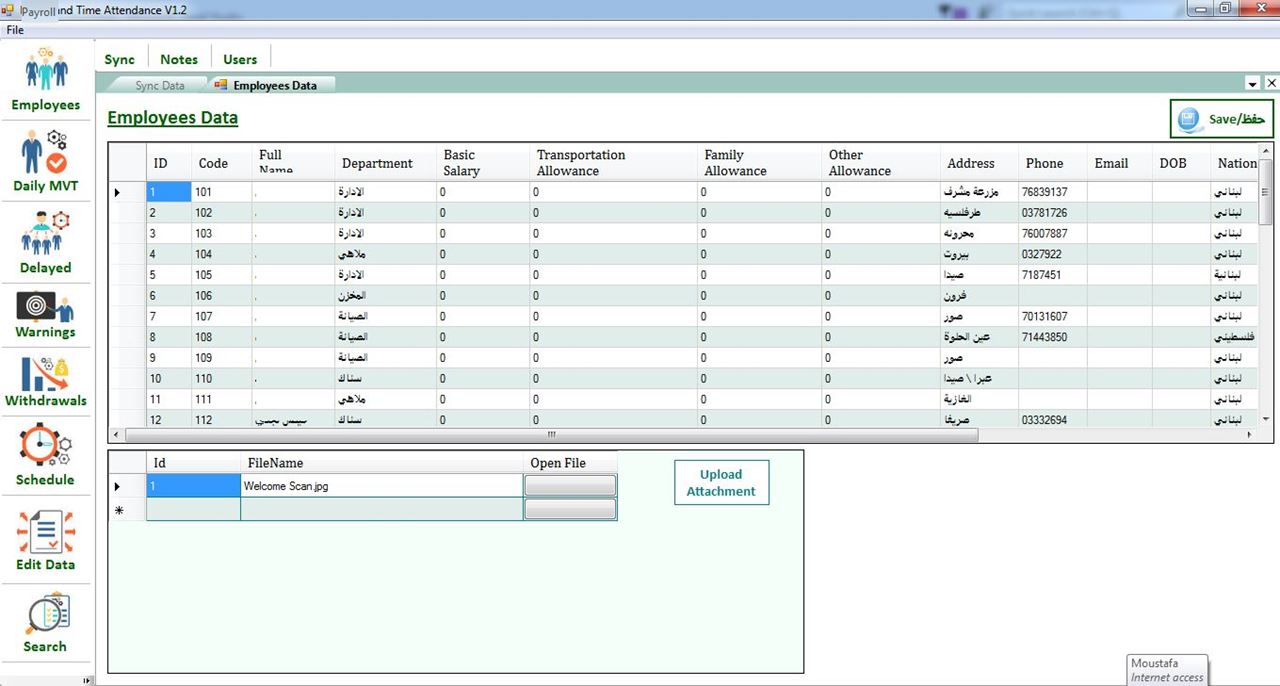The image size is (1280, 686).
Task: Click the Upload Attachment button
Action: tap(721, 483)
